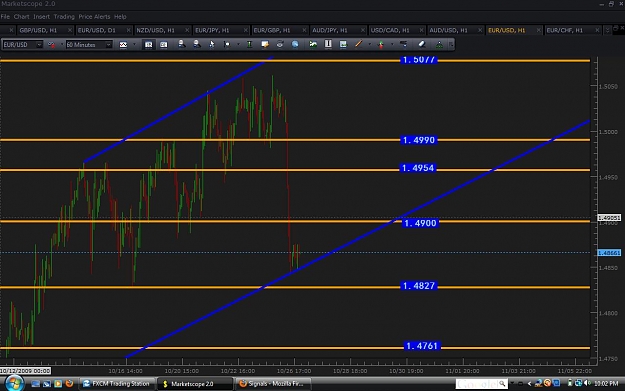Image resolution: width=625 pixels, height=391 pixels.
Task: Open FXCM Trading Station from the taskbar
Action: (x=116, y=384)
